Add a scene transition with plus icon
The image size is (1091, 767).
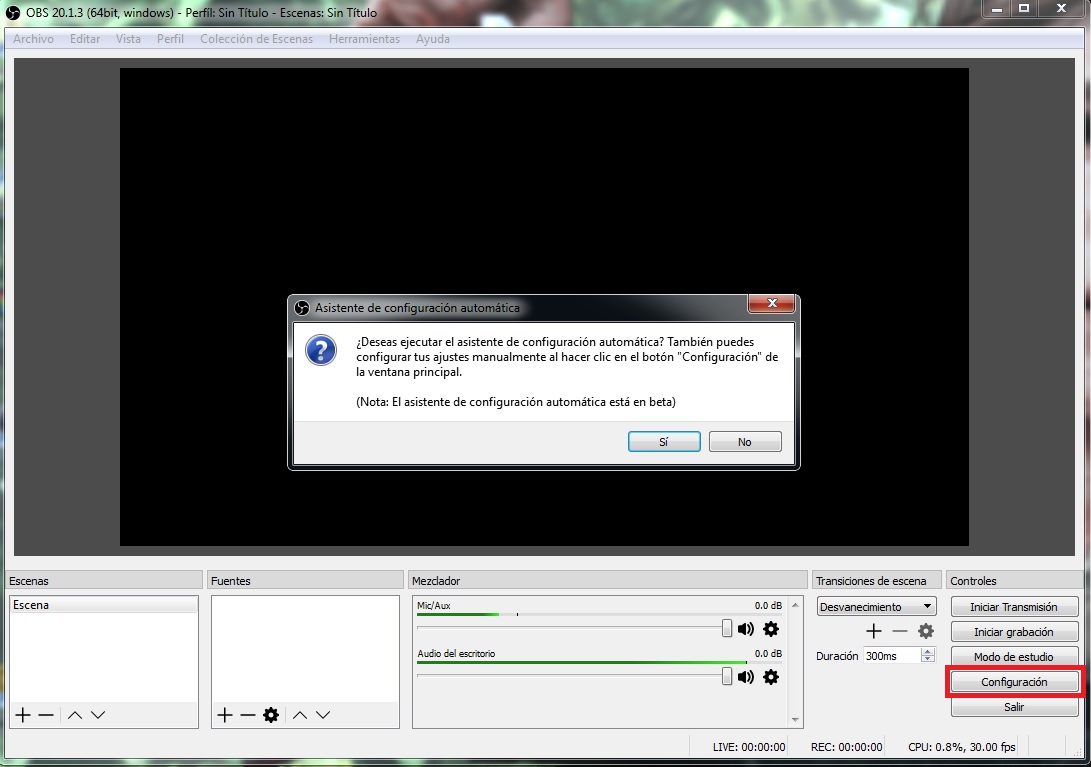coord(874,631)
